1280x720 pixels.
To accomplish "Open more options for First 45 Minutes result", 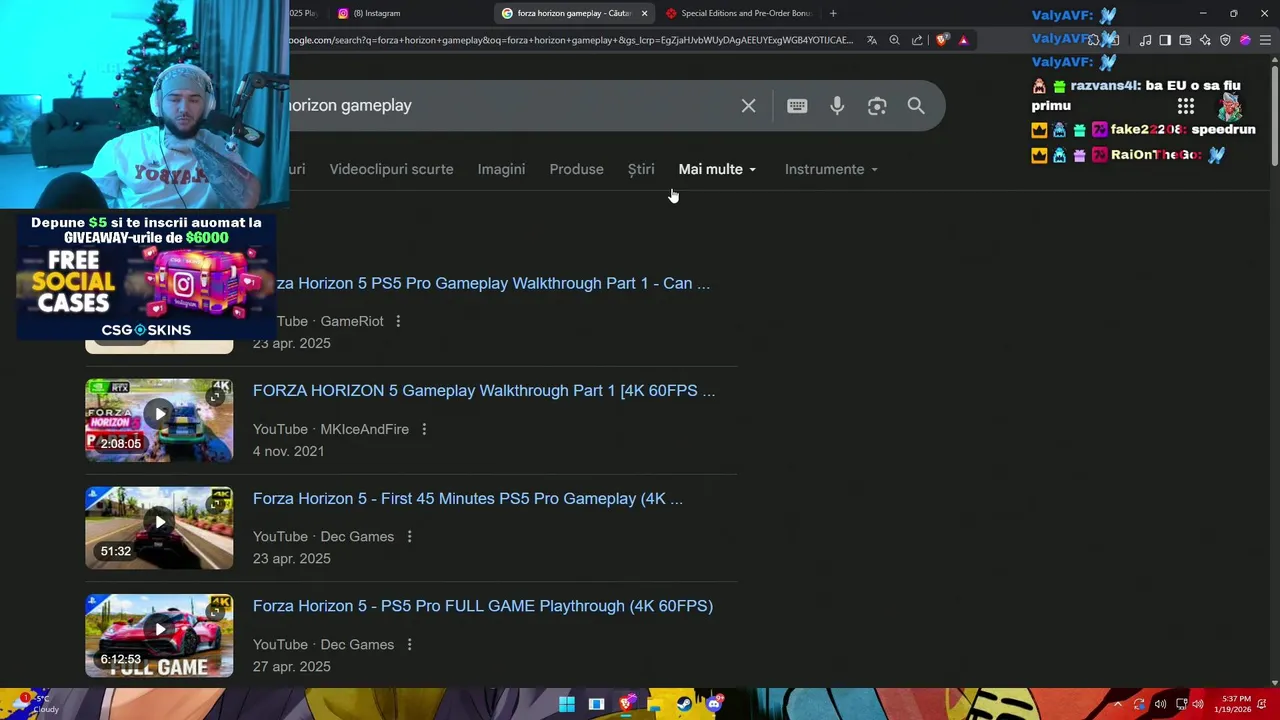I will pos(409,537).
